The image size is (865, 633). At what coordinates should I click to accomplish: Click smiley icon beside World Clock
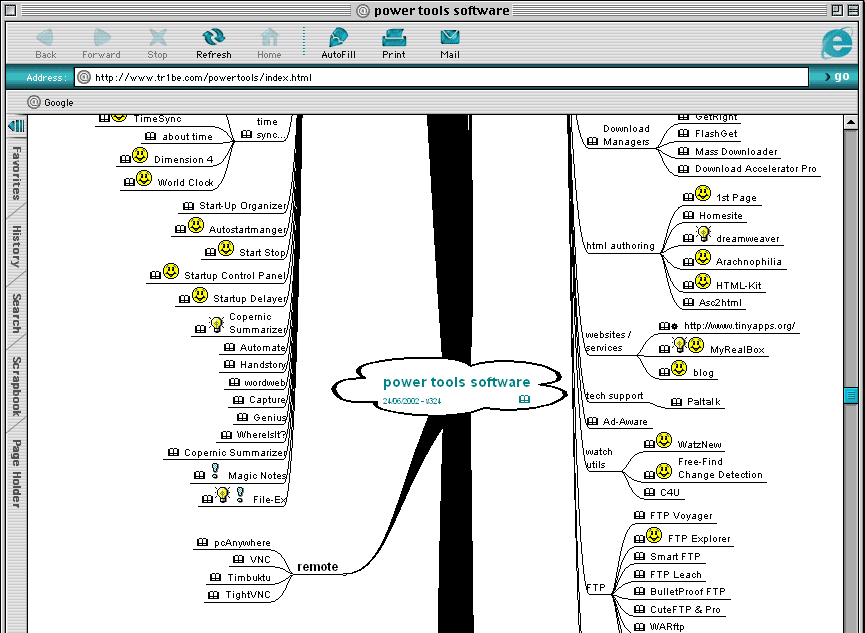pos(144,179)
